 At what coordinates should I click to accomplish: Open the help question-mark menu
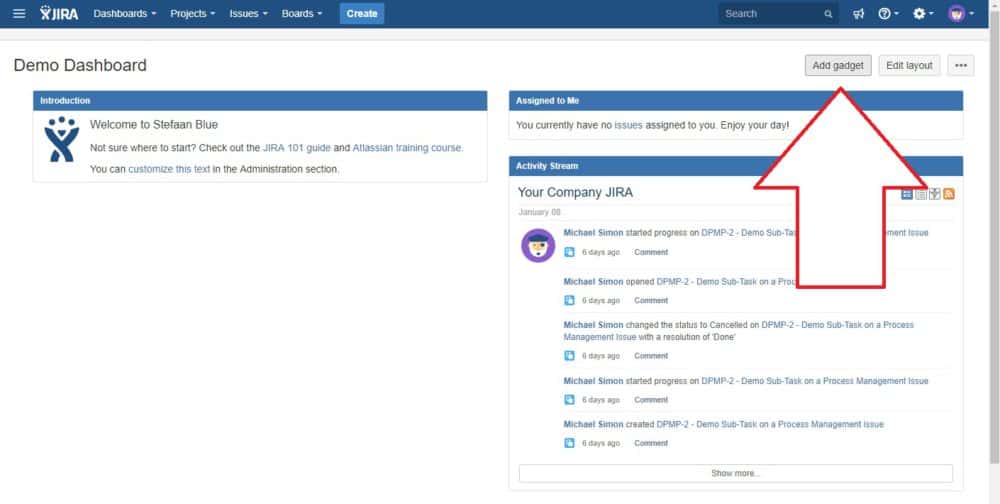(x=888, y=13)
